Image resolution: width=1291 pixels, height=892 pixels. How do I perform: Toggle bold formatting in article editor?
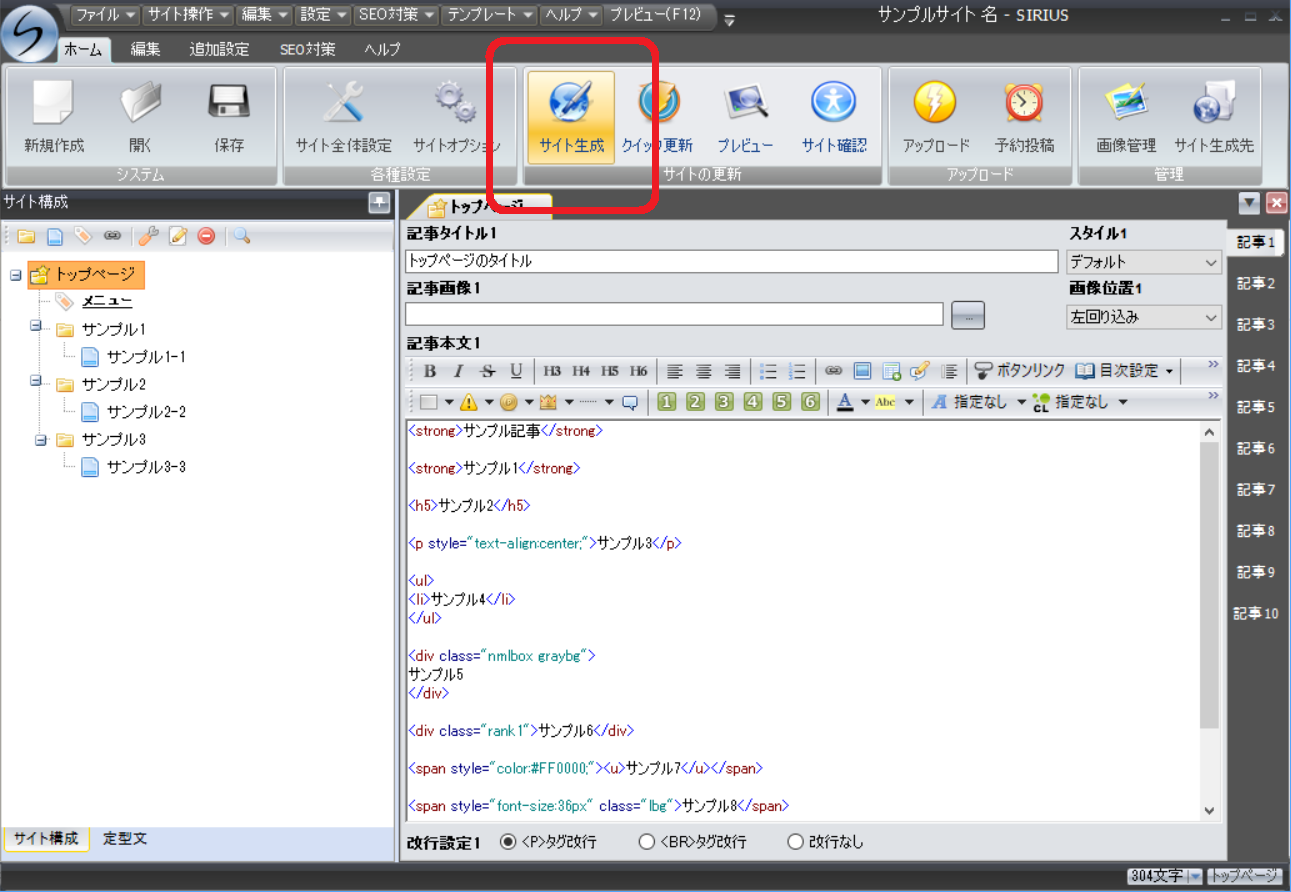(430, 371)
